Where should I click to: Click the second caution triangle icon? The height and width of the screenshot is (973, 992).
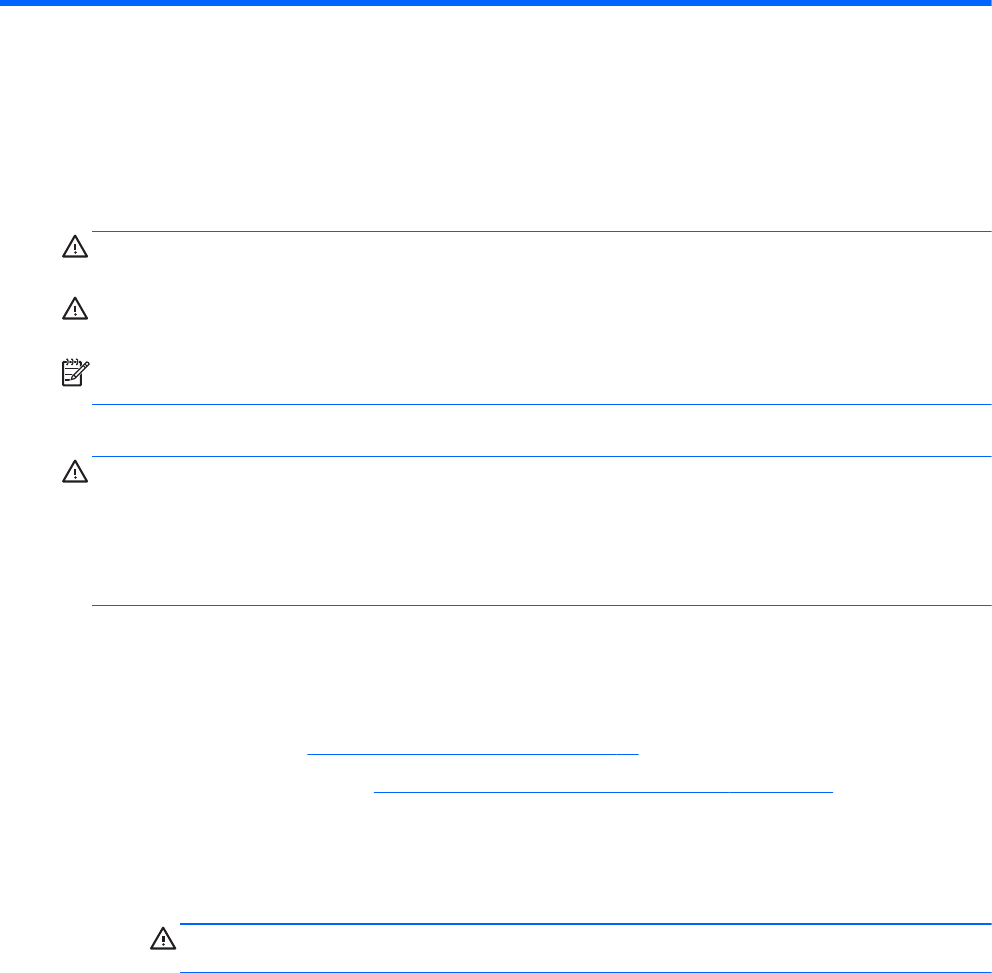click(x=76, y=312)
